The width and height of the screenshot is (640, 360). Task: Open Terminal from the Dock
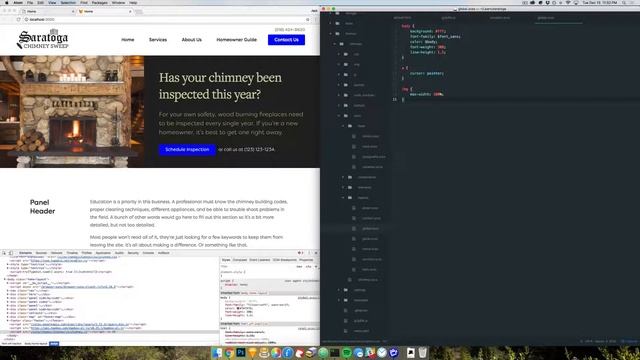point(335,353)
